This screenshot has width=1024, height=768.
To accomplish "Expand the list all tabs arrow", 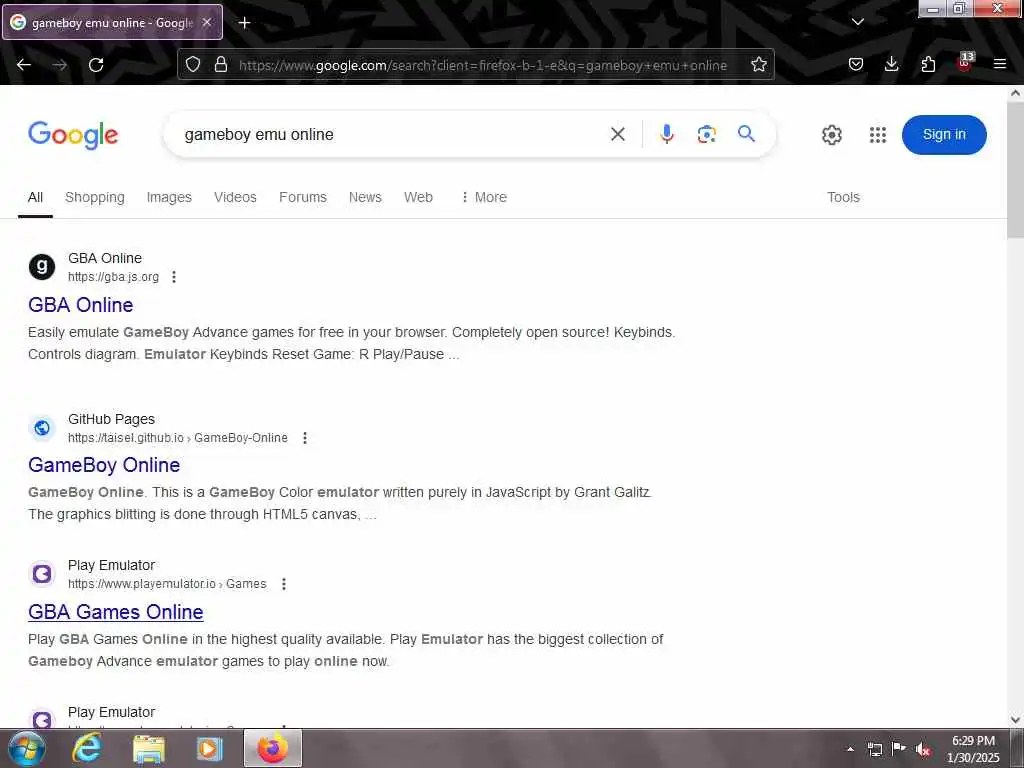I will point(857,22).
